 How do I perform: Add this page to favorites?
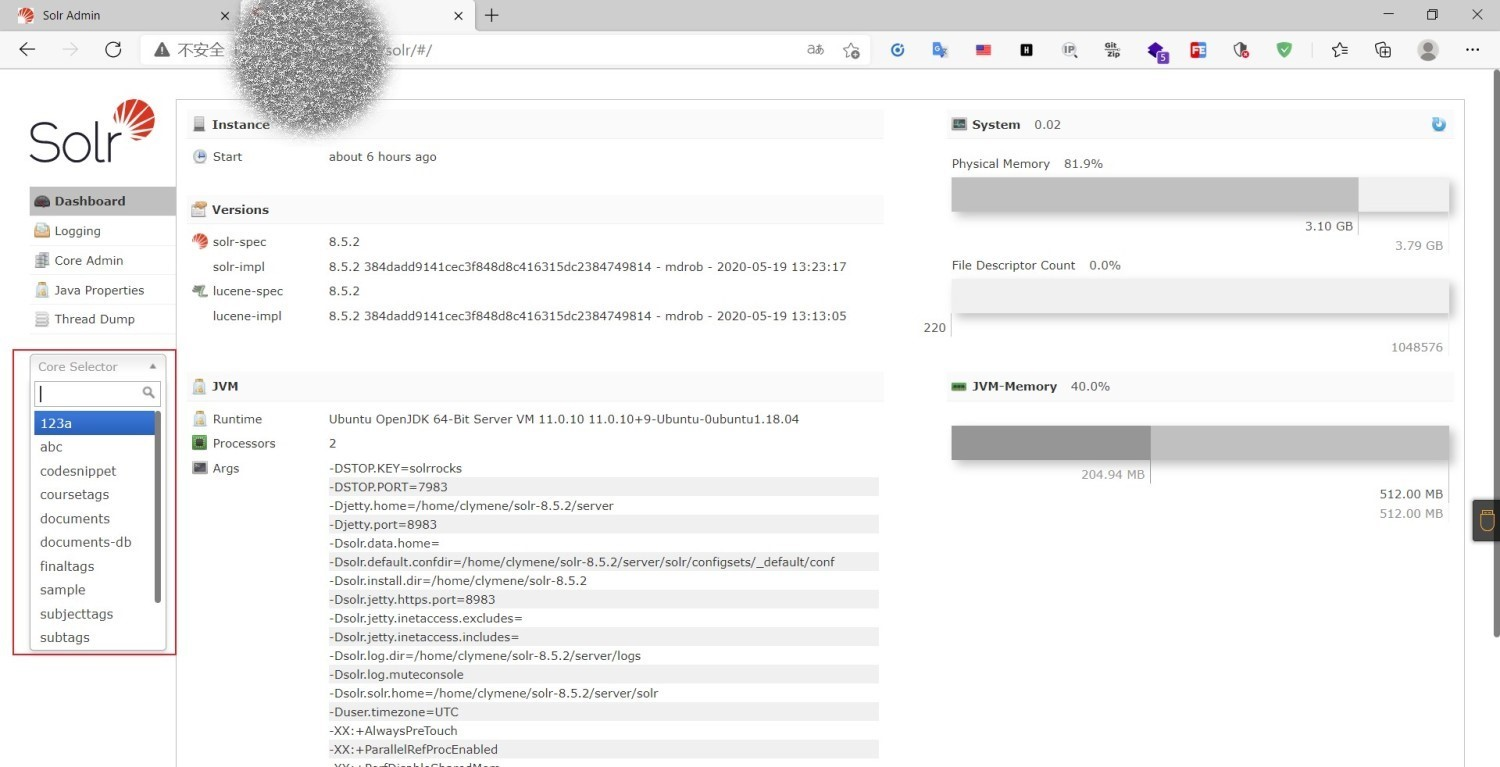(851, 50)
